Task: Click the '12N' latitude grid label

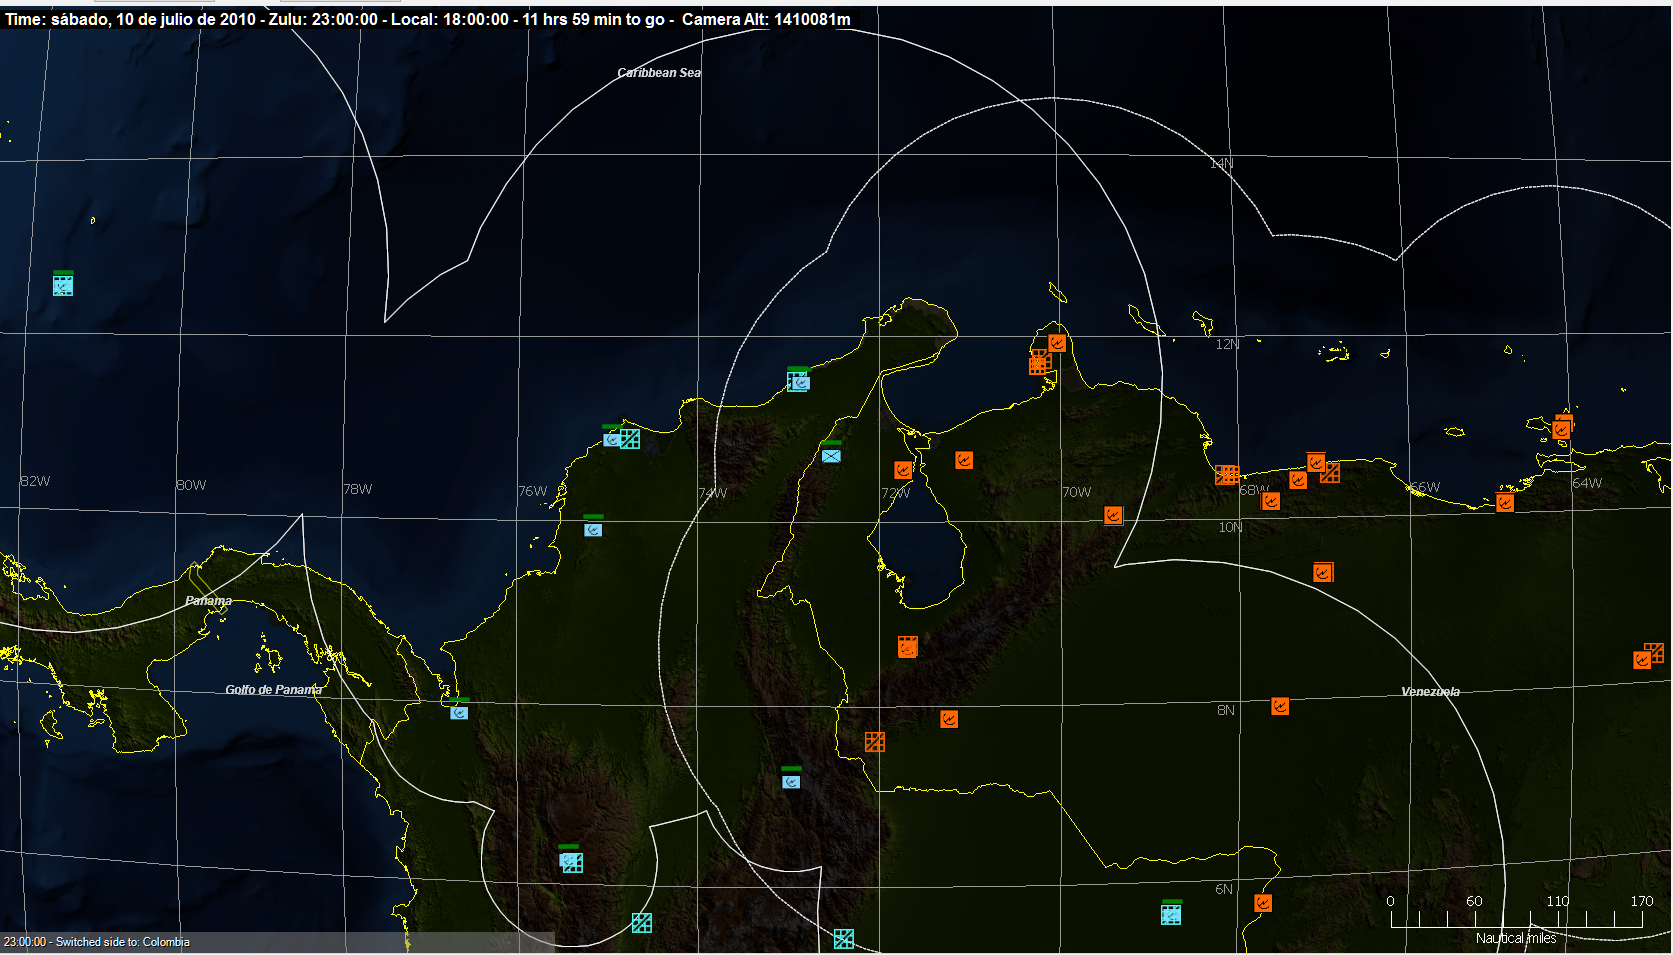Action: 1227,344
